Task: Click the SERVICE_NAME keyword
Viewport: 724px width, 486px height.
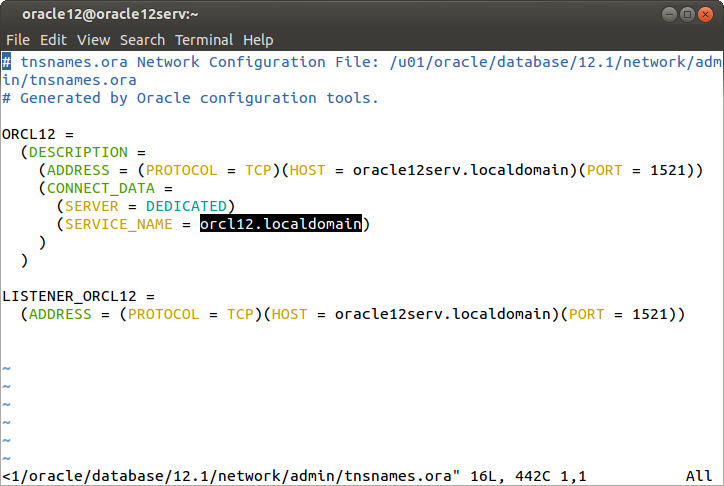Action: [119, 224]
